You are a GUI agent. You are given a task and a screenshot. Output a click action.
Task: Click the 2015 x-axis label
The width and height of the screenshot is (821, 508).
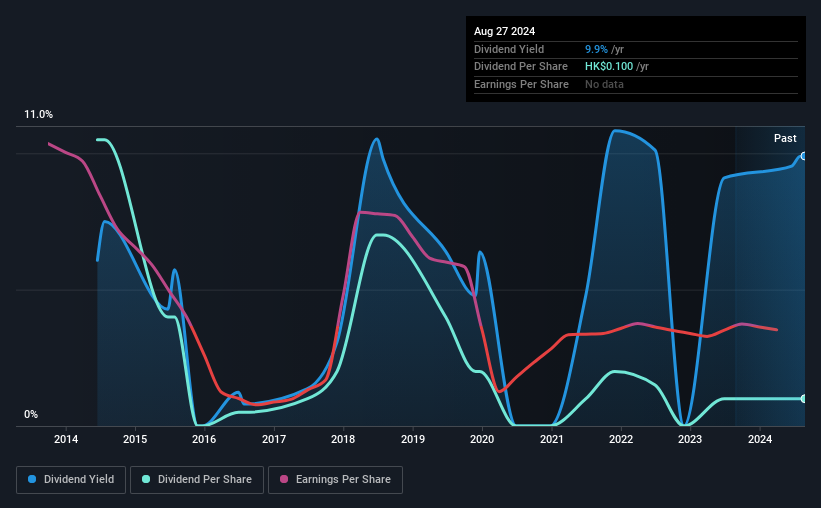point(135,439)
